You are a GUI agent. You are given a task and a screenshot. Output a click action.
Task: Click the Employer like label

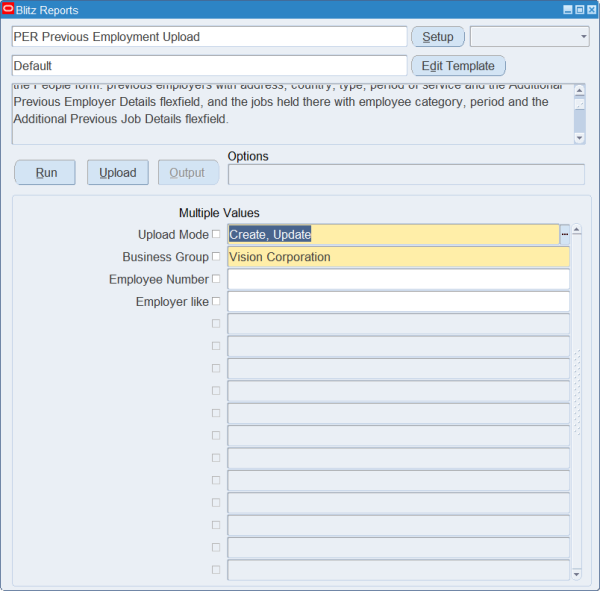tap(172, 301)
